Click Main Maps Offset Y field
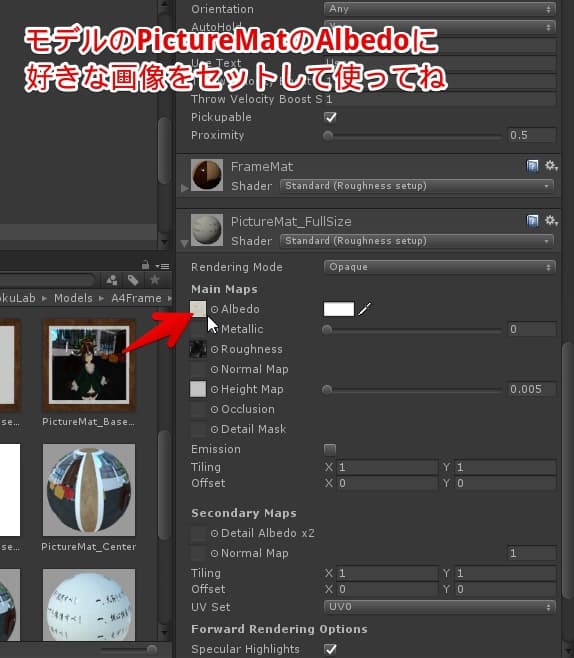Screen dimensions: 574x658 coord(505,483)
